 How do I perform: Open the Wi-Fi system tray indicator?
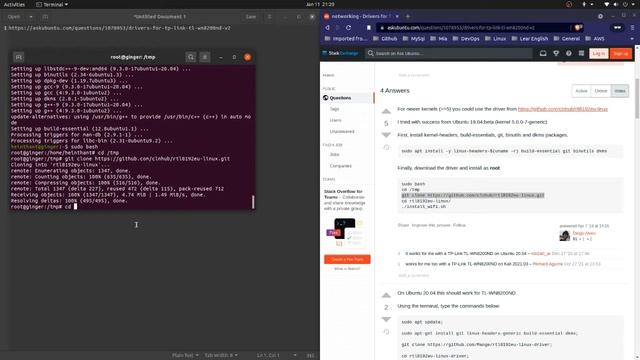coord(607,4)
